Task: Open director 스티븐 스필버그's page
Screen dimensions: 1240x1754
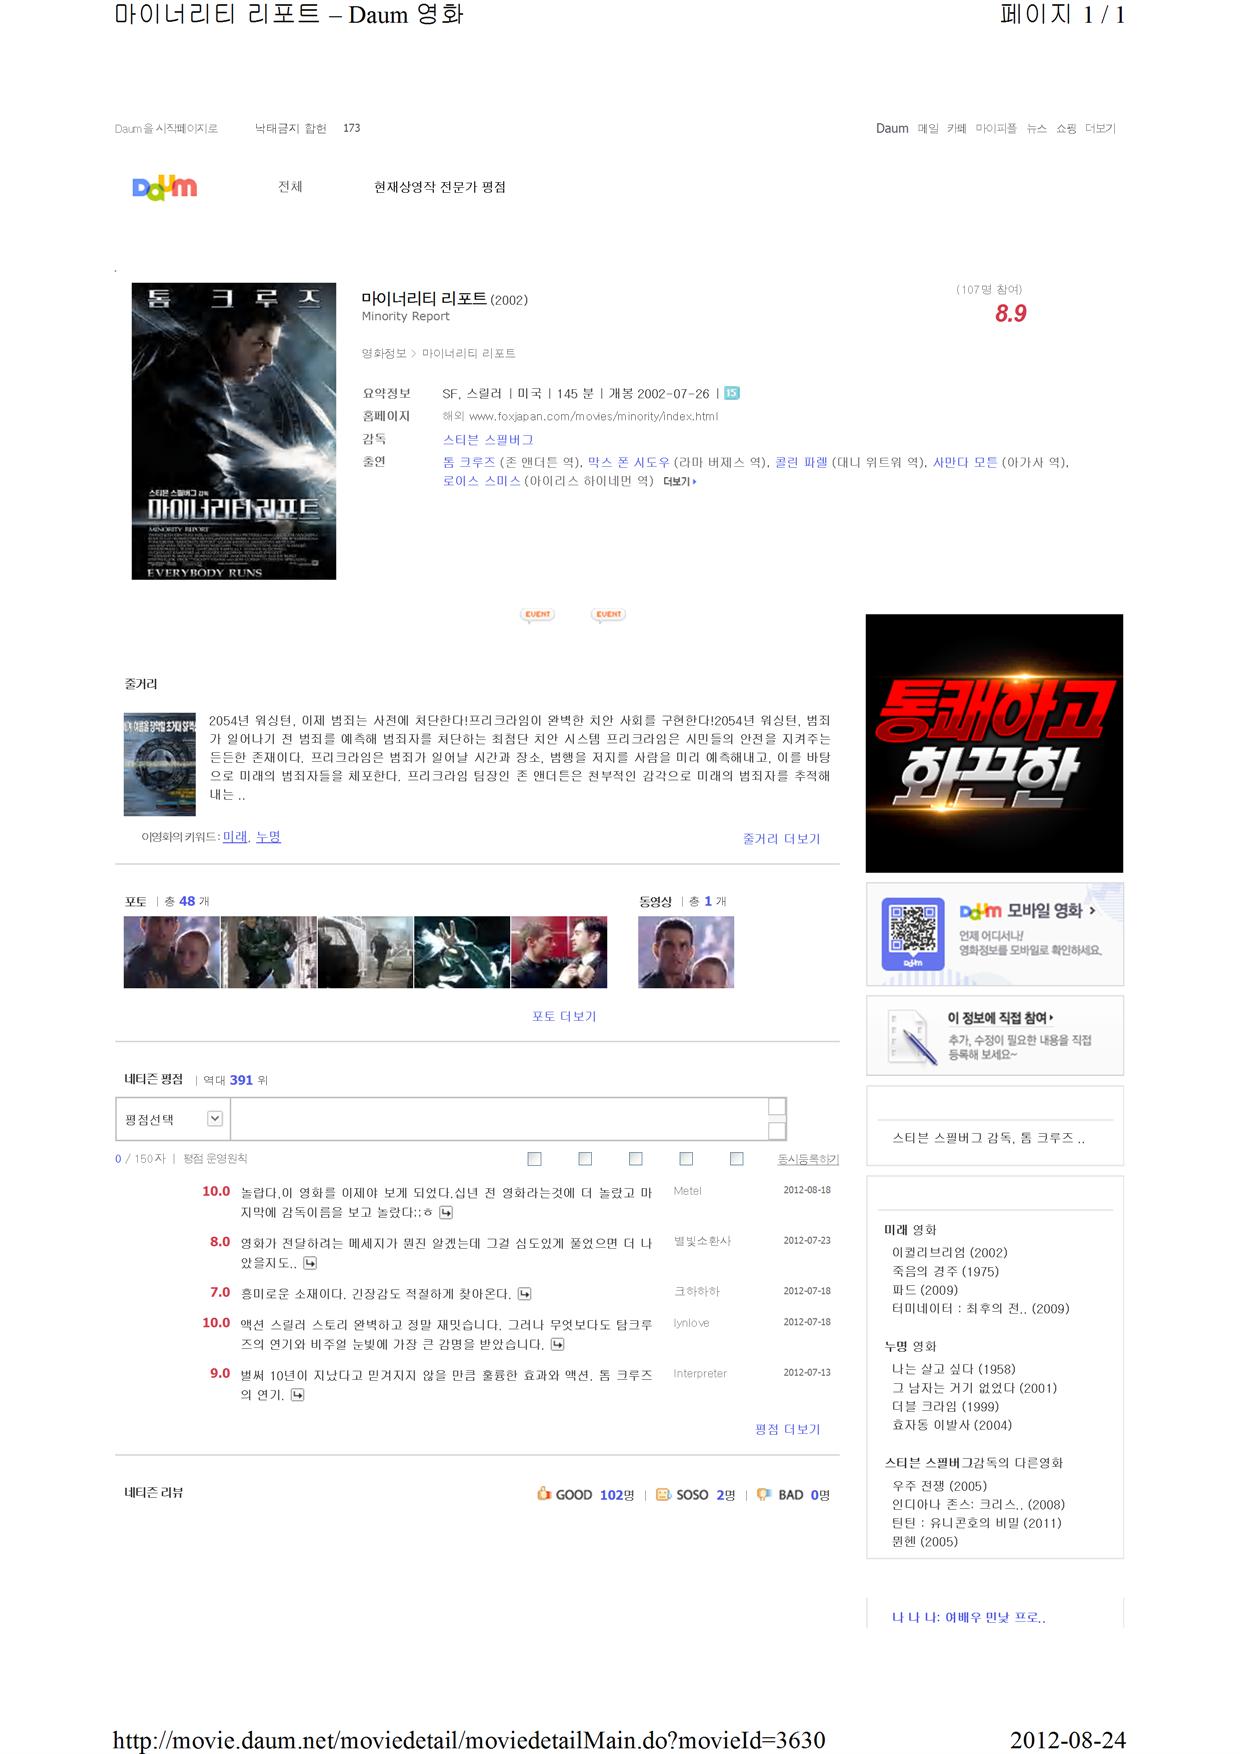Action: 488,440
